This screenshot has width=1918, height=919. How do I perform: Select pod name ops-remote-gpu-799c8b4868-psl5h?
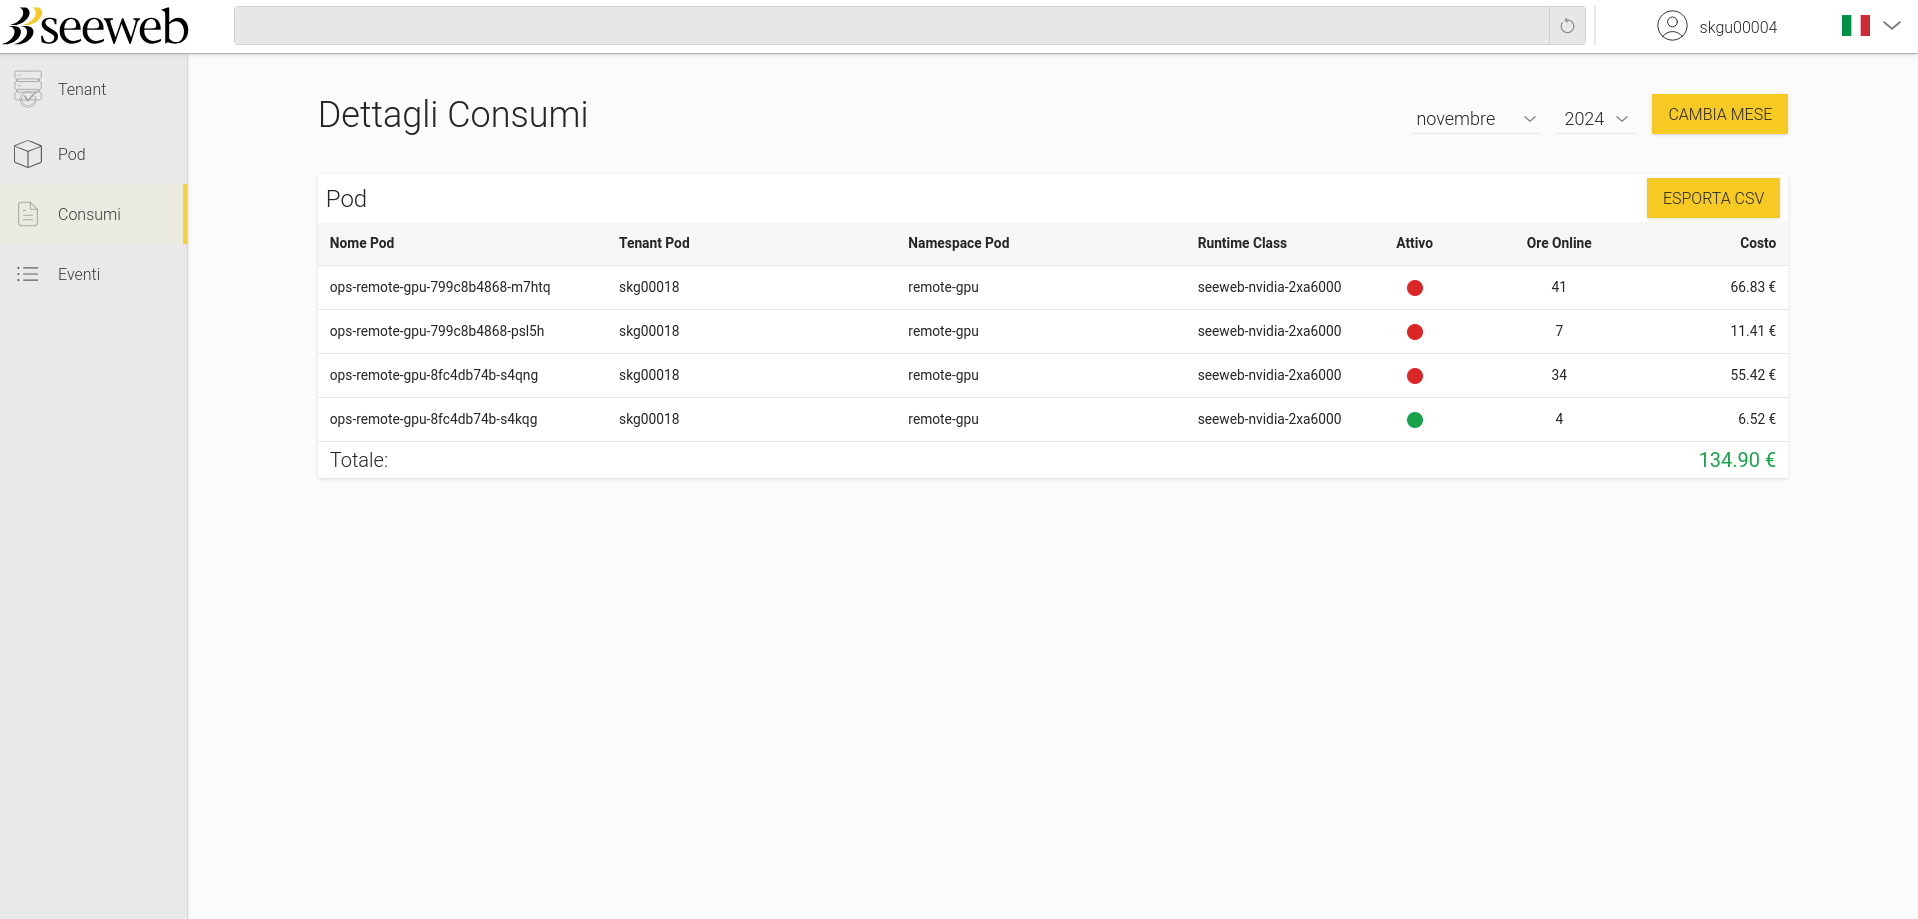click(437, 331)
